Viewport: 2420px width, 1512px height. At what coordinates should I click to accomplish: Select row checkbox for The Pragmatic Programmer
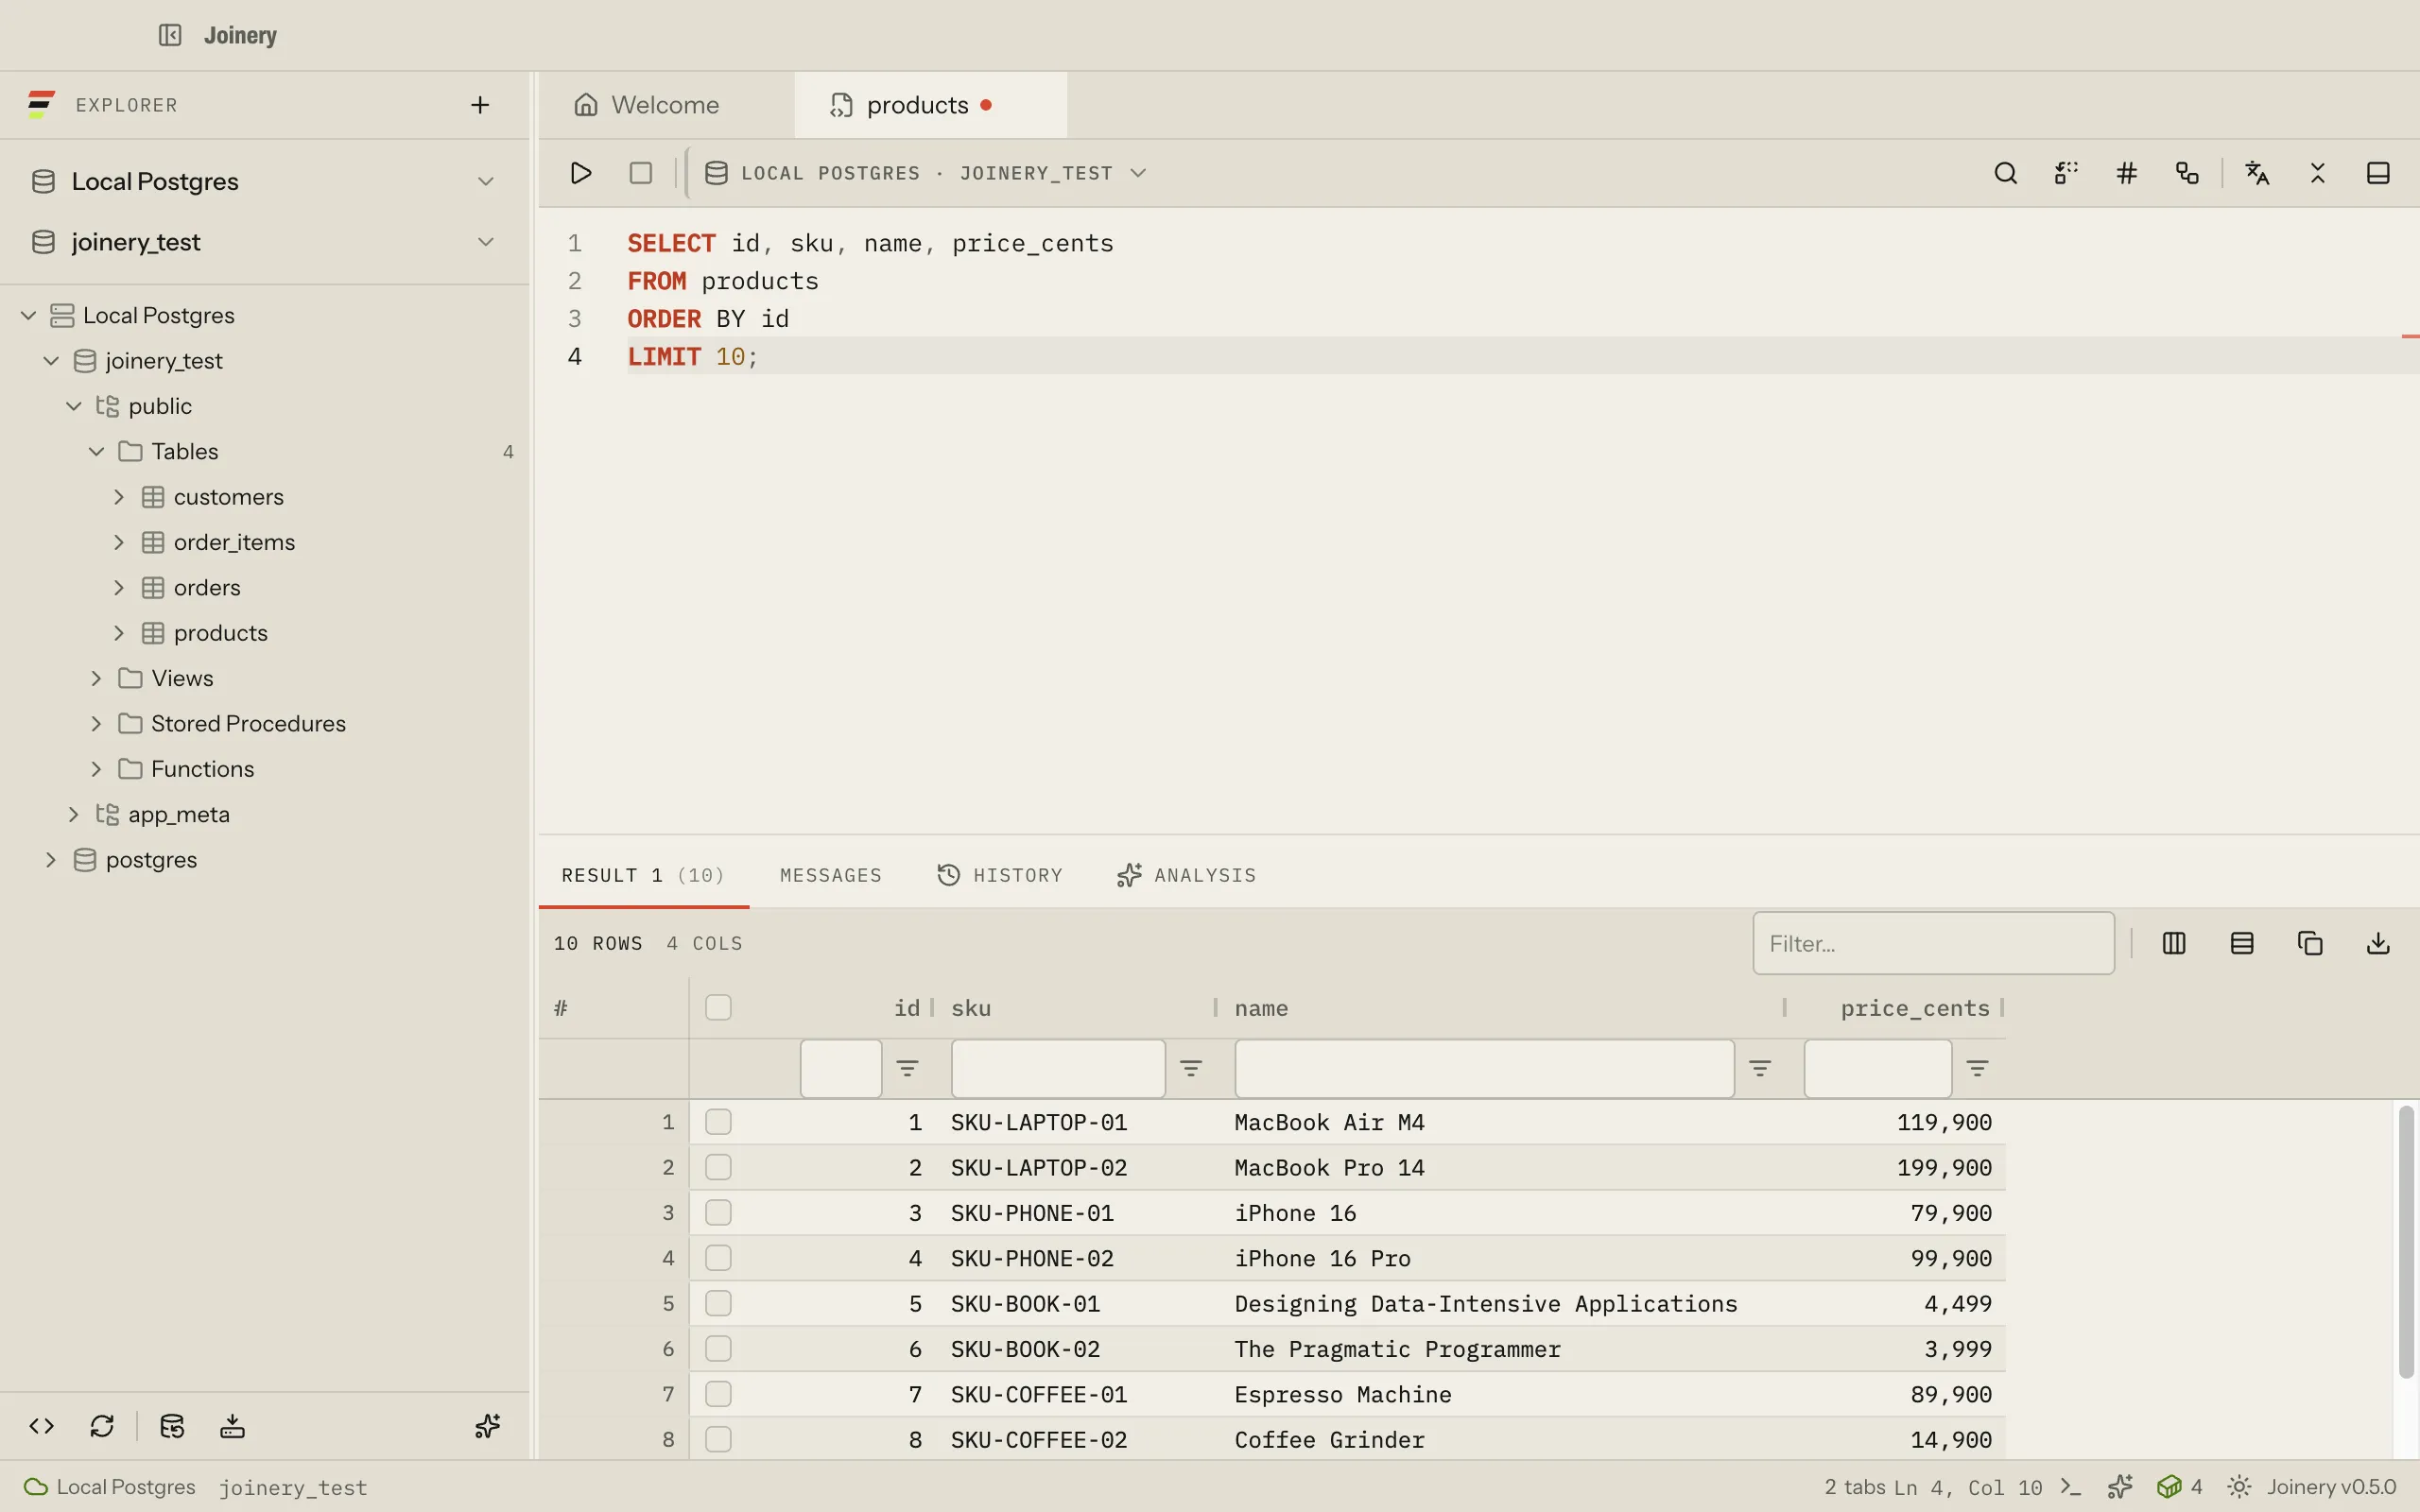click(718, 1349)
